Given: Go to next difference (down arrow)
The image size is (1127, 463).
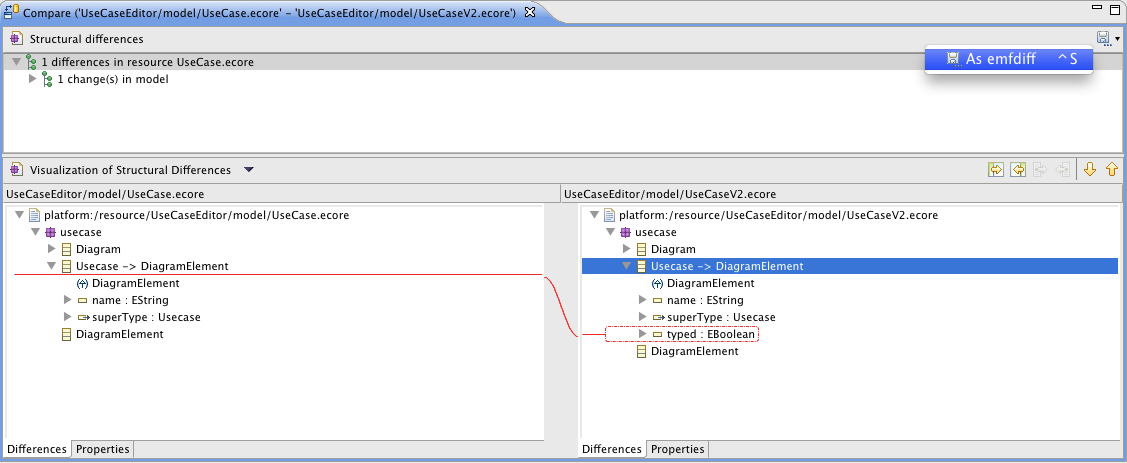Looking at the screenshot, I should point(1091,170).
